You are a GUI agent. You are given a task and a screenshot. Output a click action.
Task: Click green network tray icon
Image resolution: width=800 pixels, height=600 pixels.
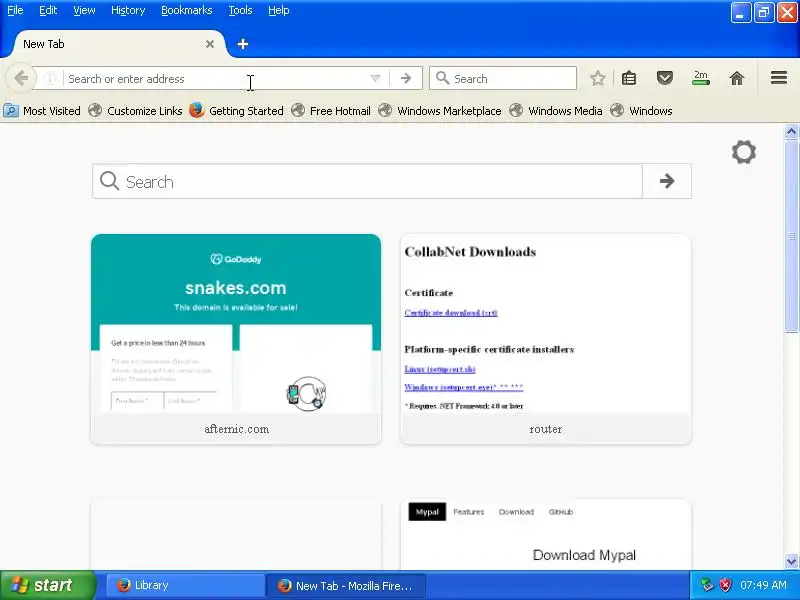tap(707, 585)
